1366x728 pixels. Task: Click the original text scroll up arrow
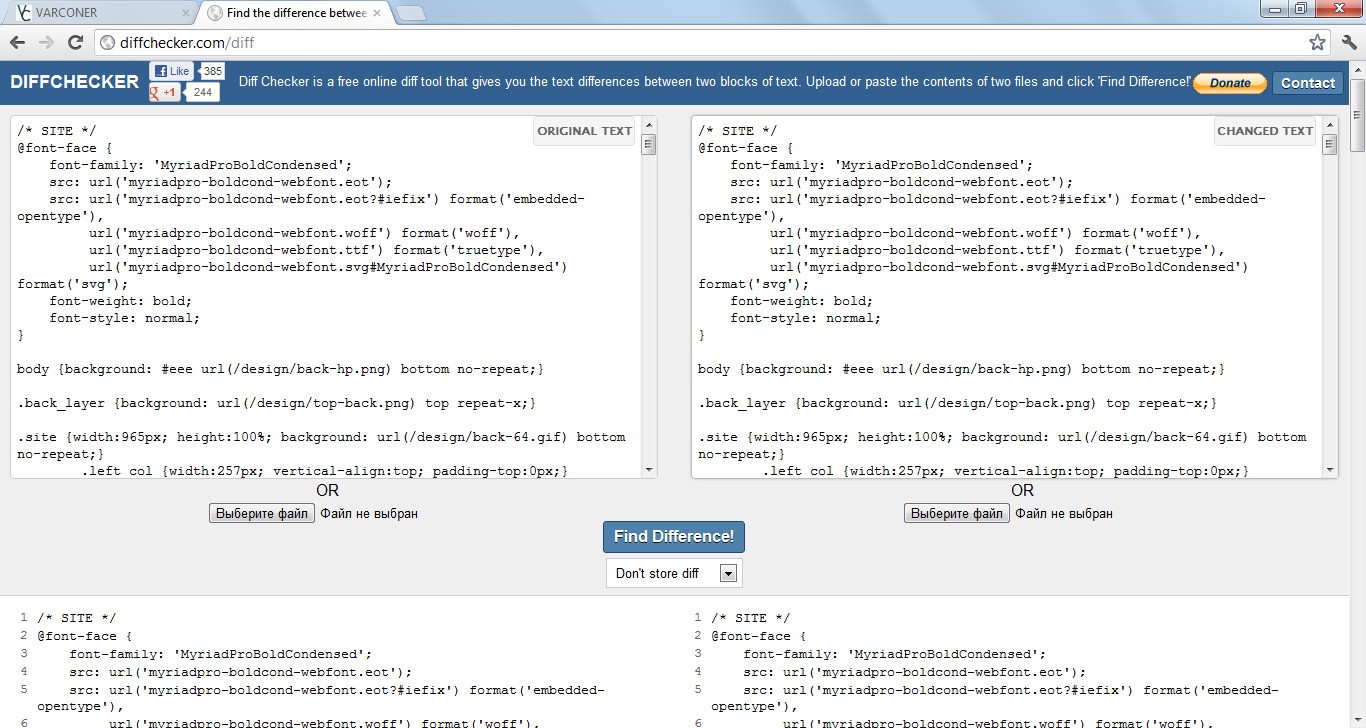[x=649, y=125]
